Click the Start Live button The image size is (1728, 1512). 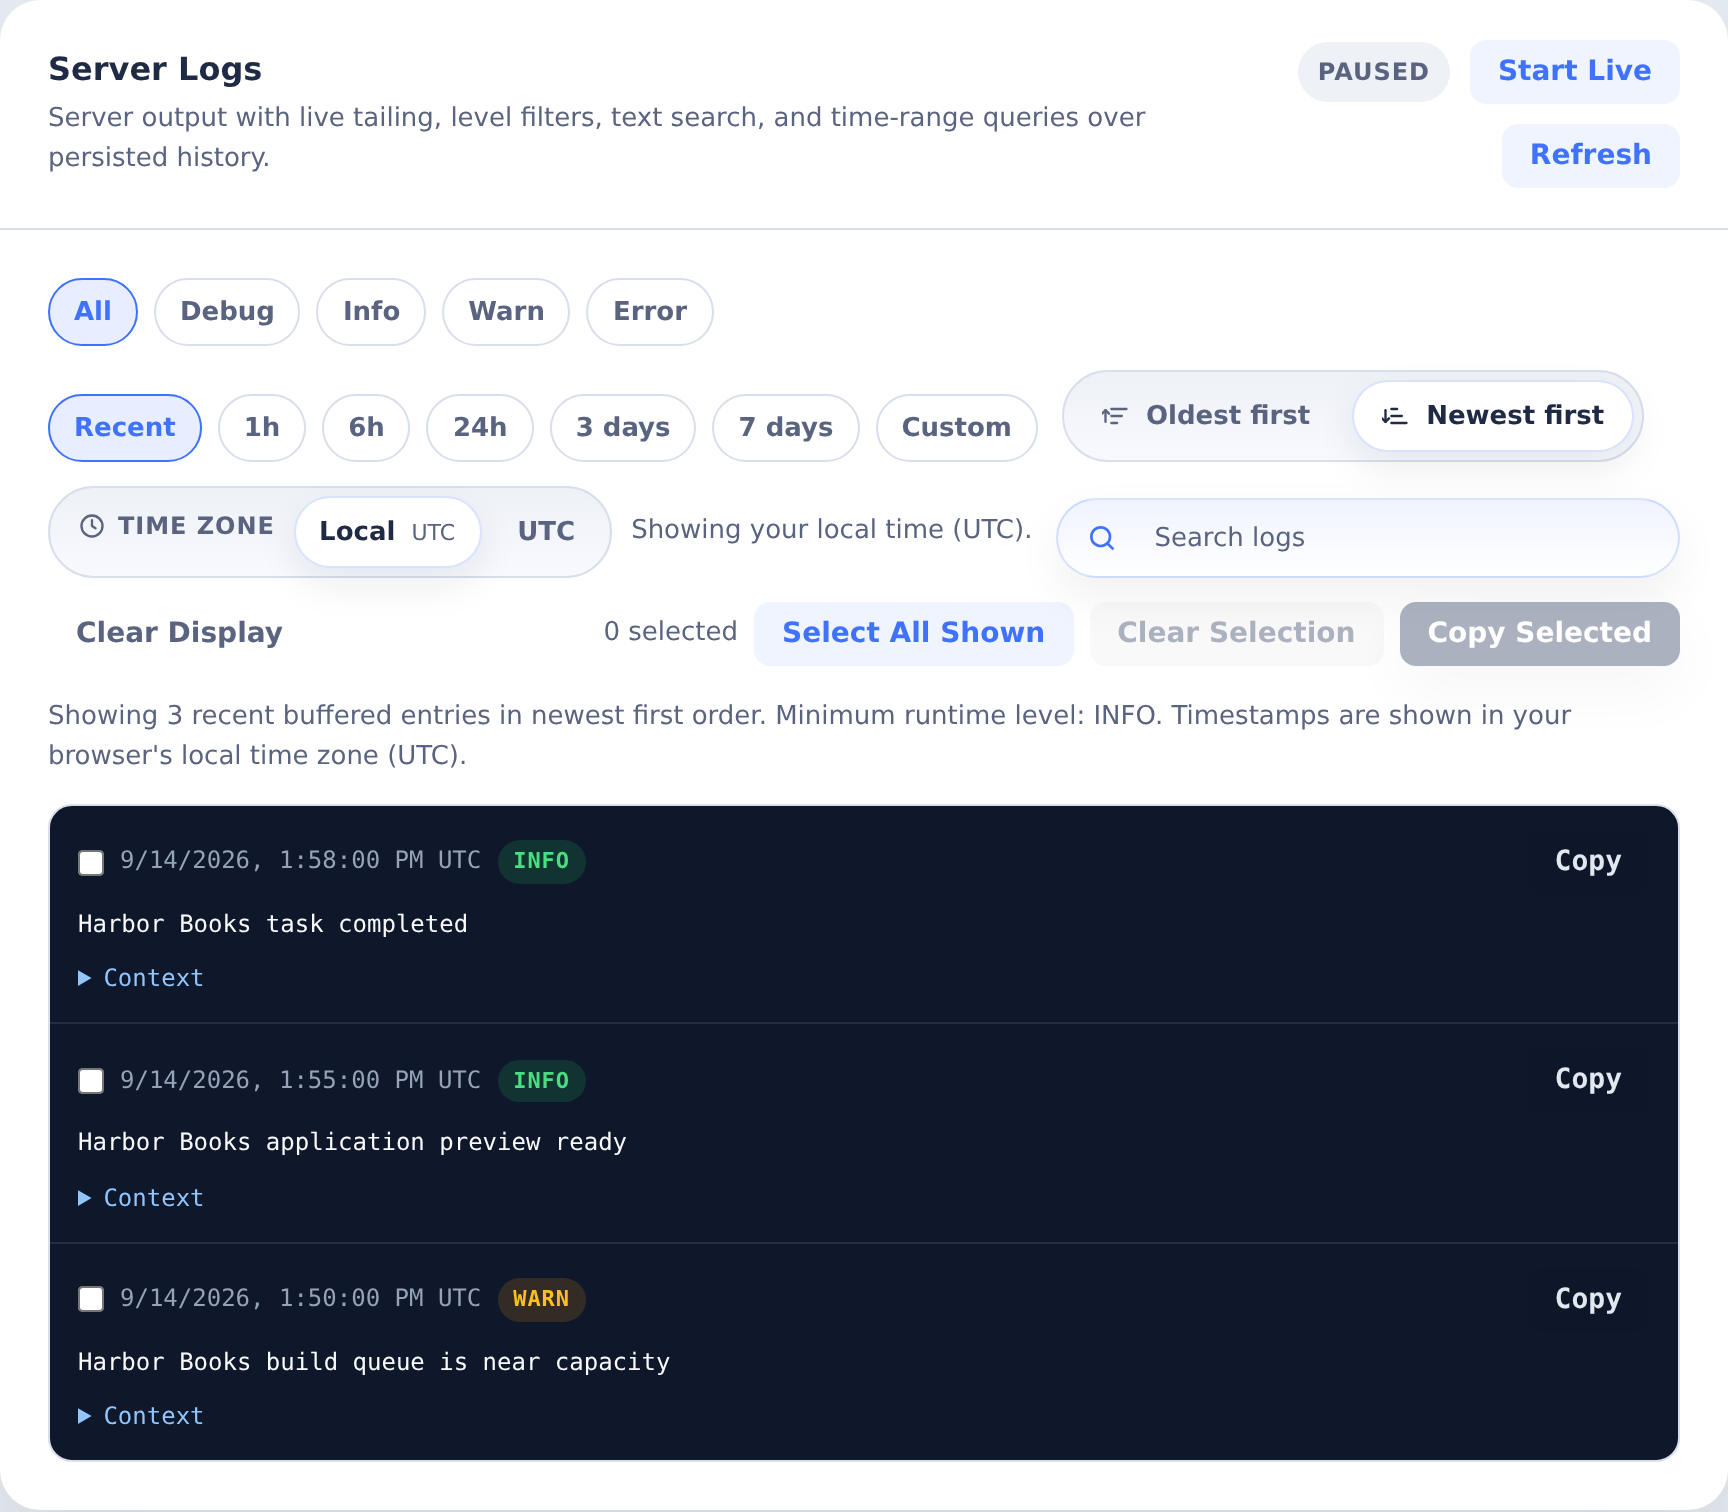(1575, 72)
